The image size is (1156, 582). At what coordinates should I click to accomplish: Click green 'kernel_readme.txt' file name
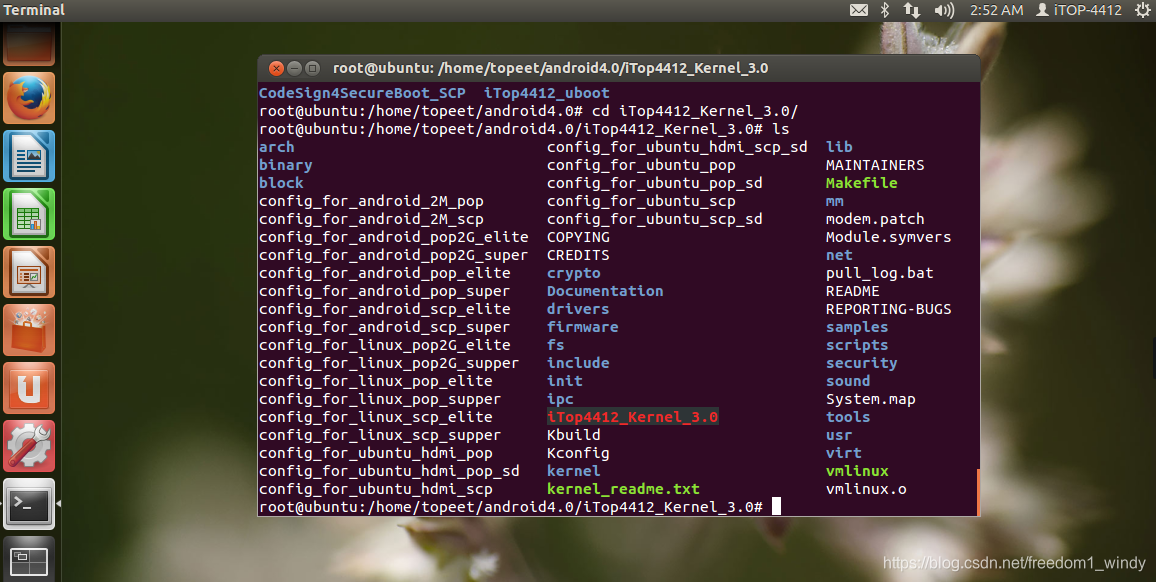[x=623, y=489]
